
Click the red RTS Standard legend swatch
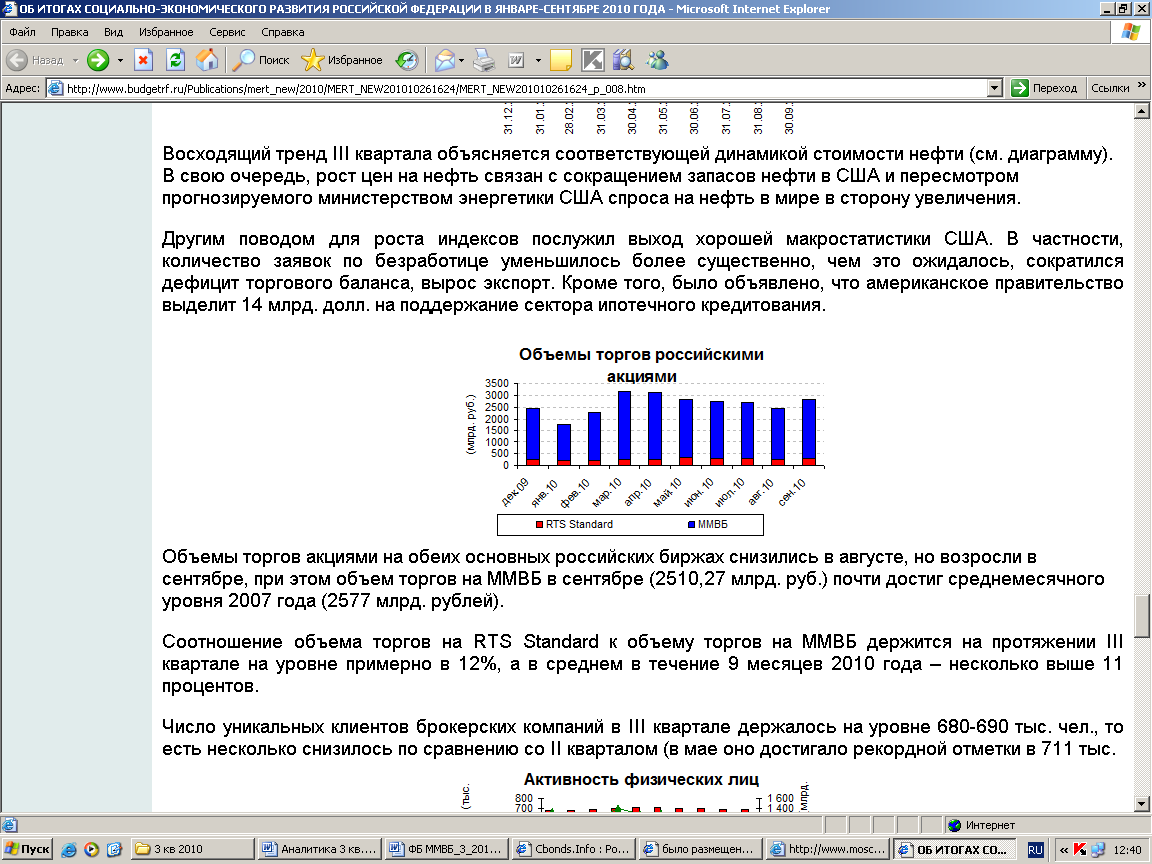(x=539, y=525)
